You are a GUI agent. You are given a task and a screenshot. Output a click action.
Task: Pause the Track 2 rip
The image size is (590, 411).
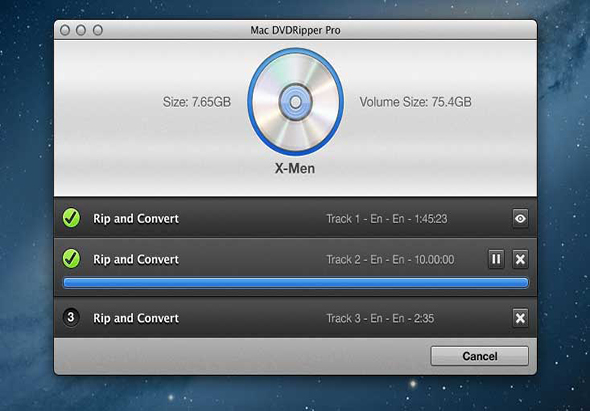coord(496,259)
